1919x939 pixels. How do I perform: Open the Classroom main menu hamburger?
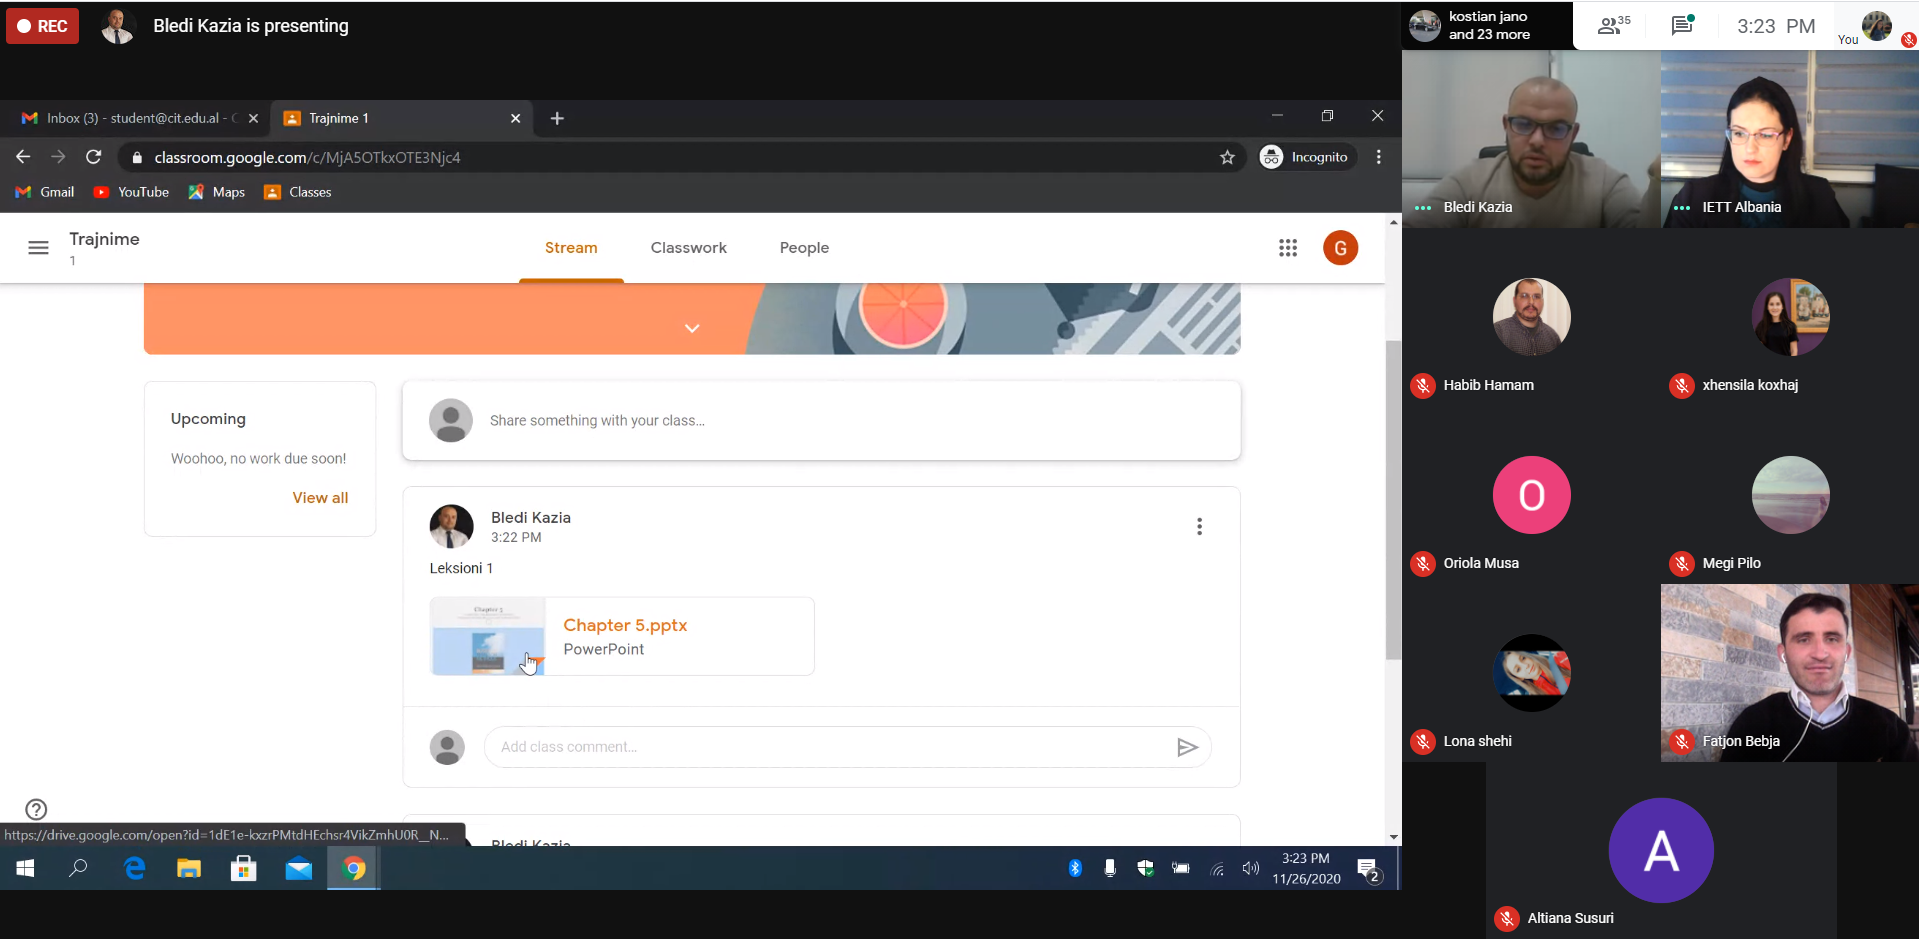(38, 248)
